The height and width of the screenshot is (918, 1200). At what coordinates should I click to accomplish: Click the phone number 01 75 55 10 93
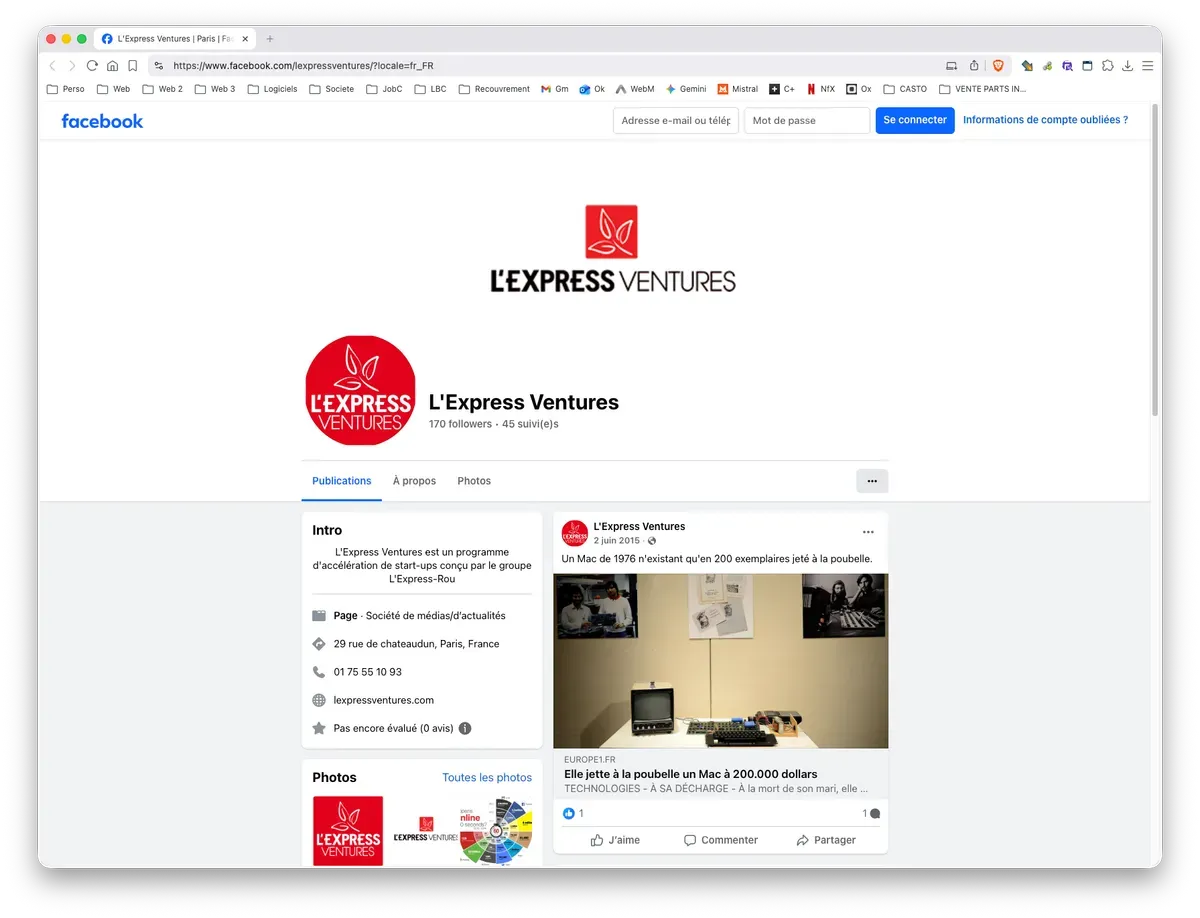368,672
